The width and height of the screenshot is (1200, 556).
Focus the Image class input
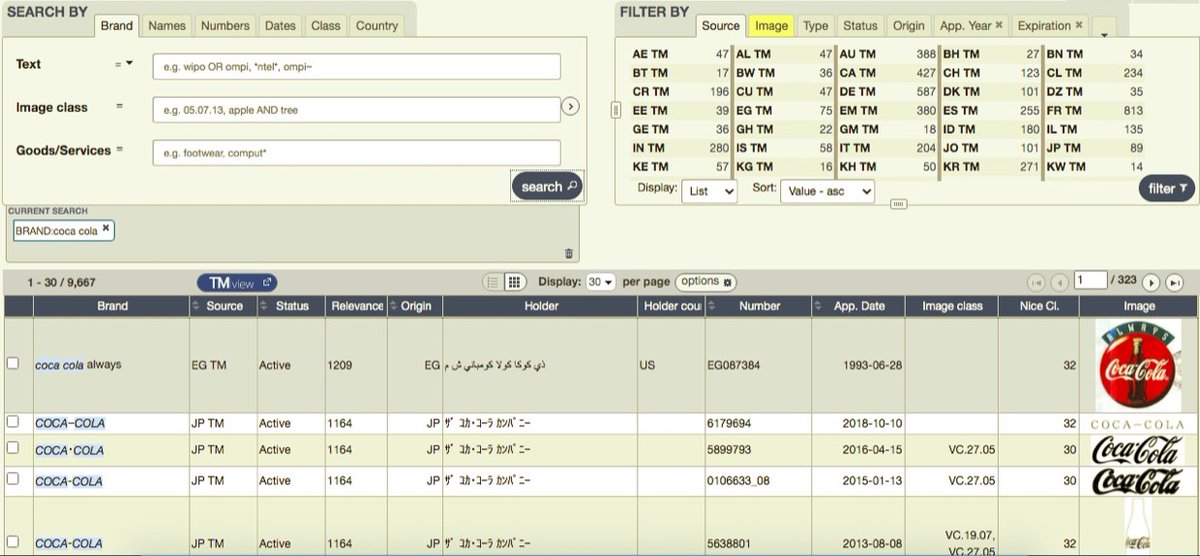click(356, 109)
